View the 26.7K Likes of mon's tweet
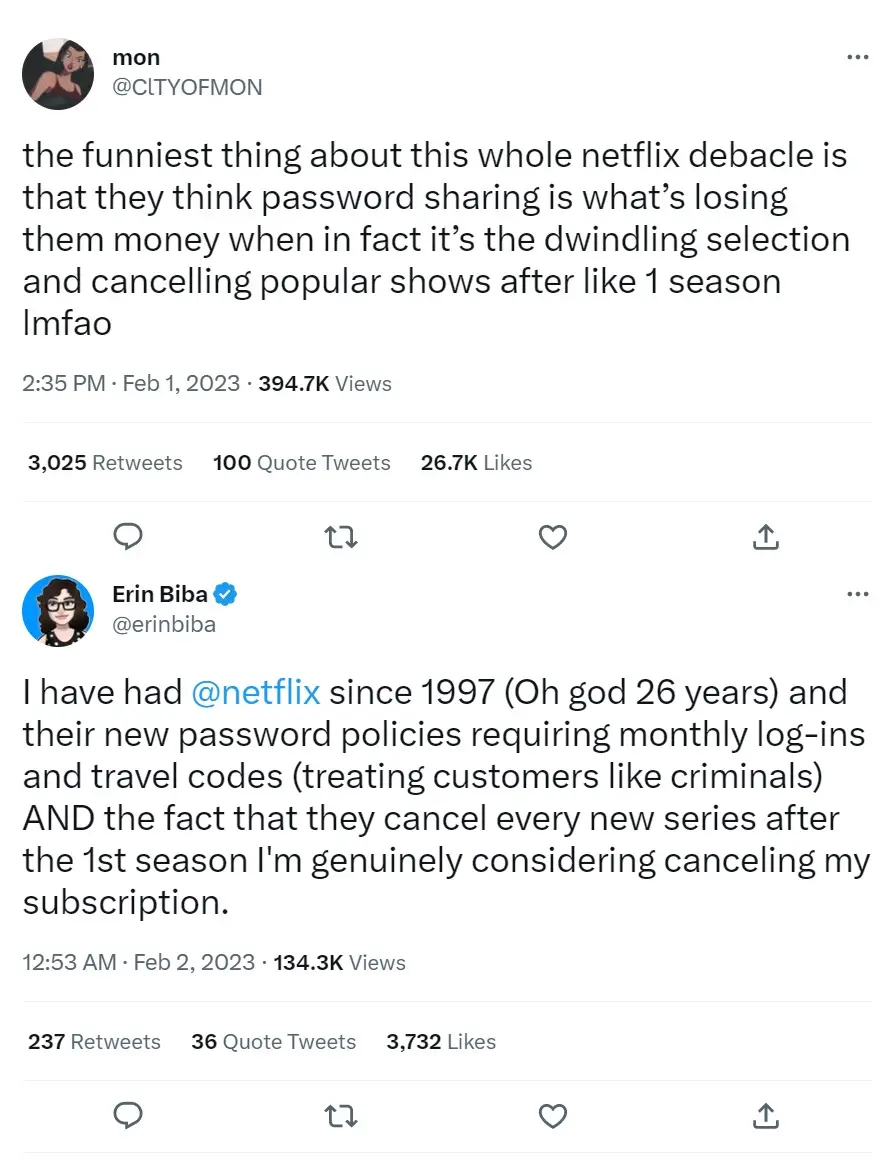This screenshot has height=1164, width=896. [476, 462]
